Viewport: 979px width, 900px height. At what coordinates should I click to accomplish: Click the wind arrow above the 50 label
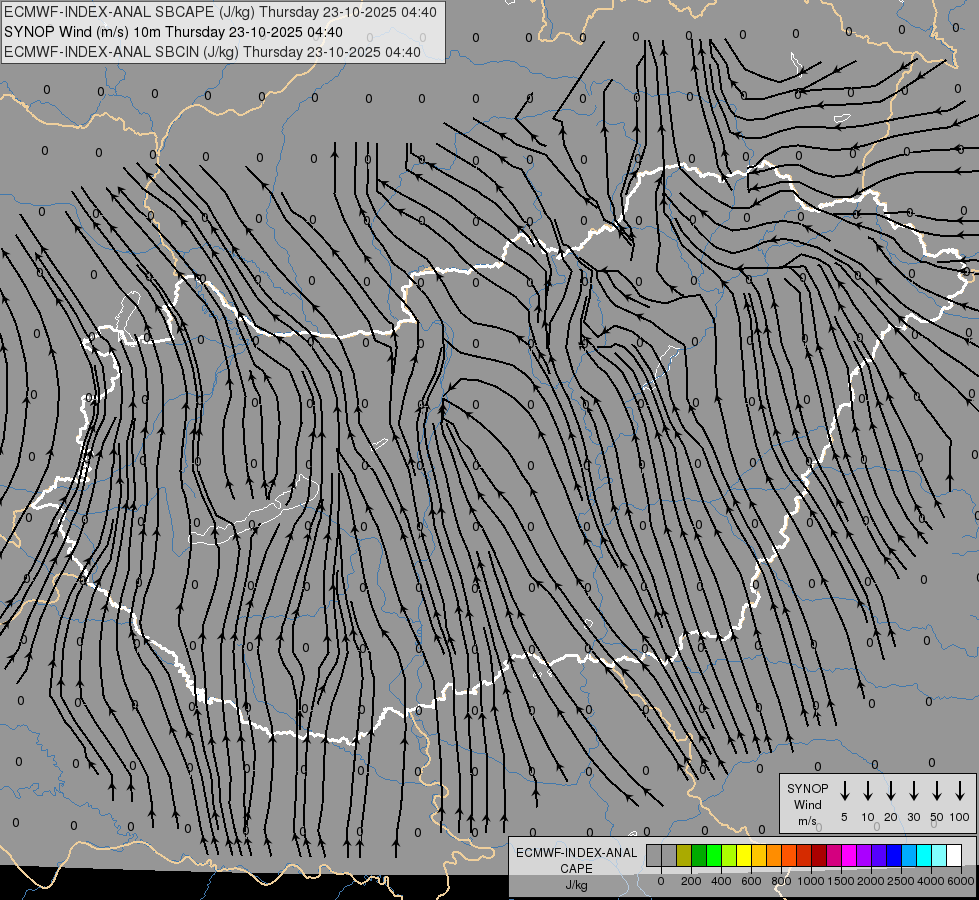click(937, 791)
